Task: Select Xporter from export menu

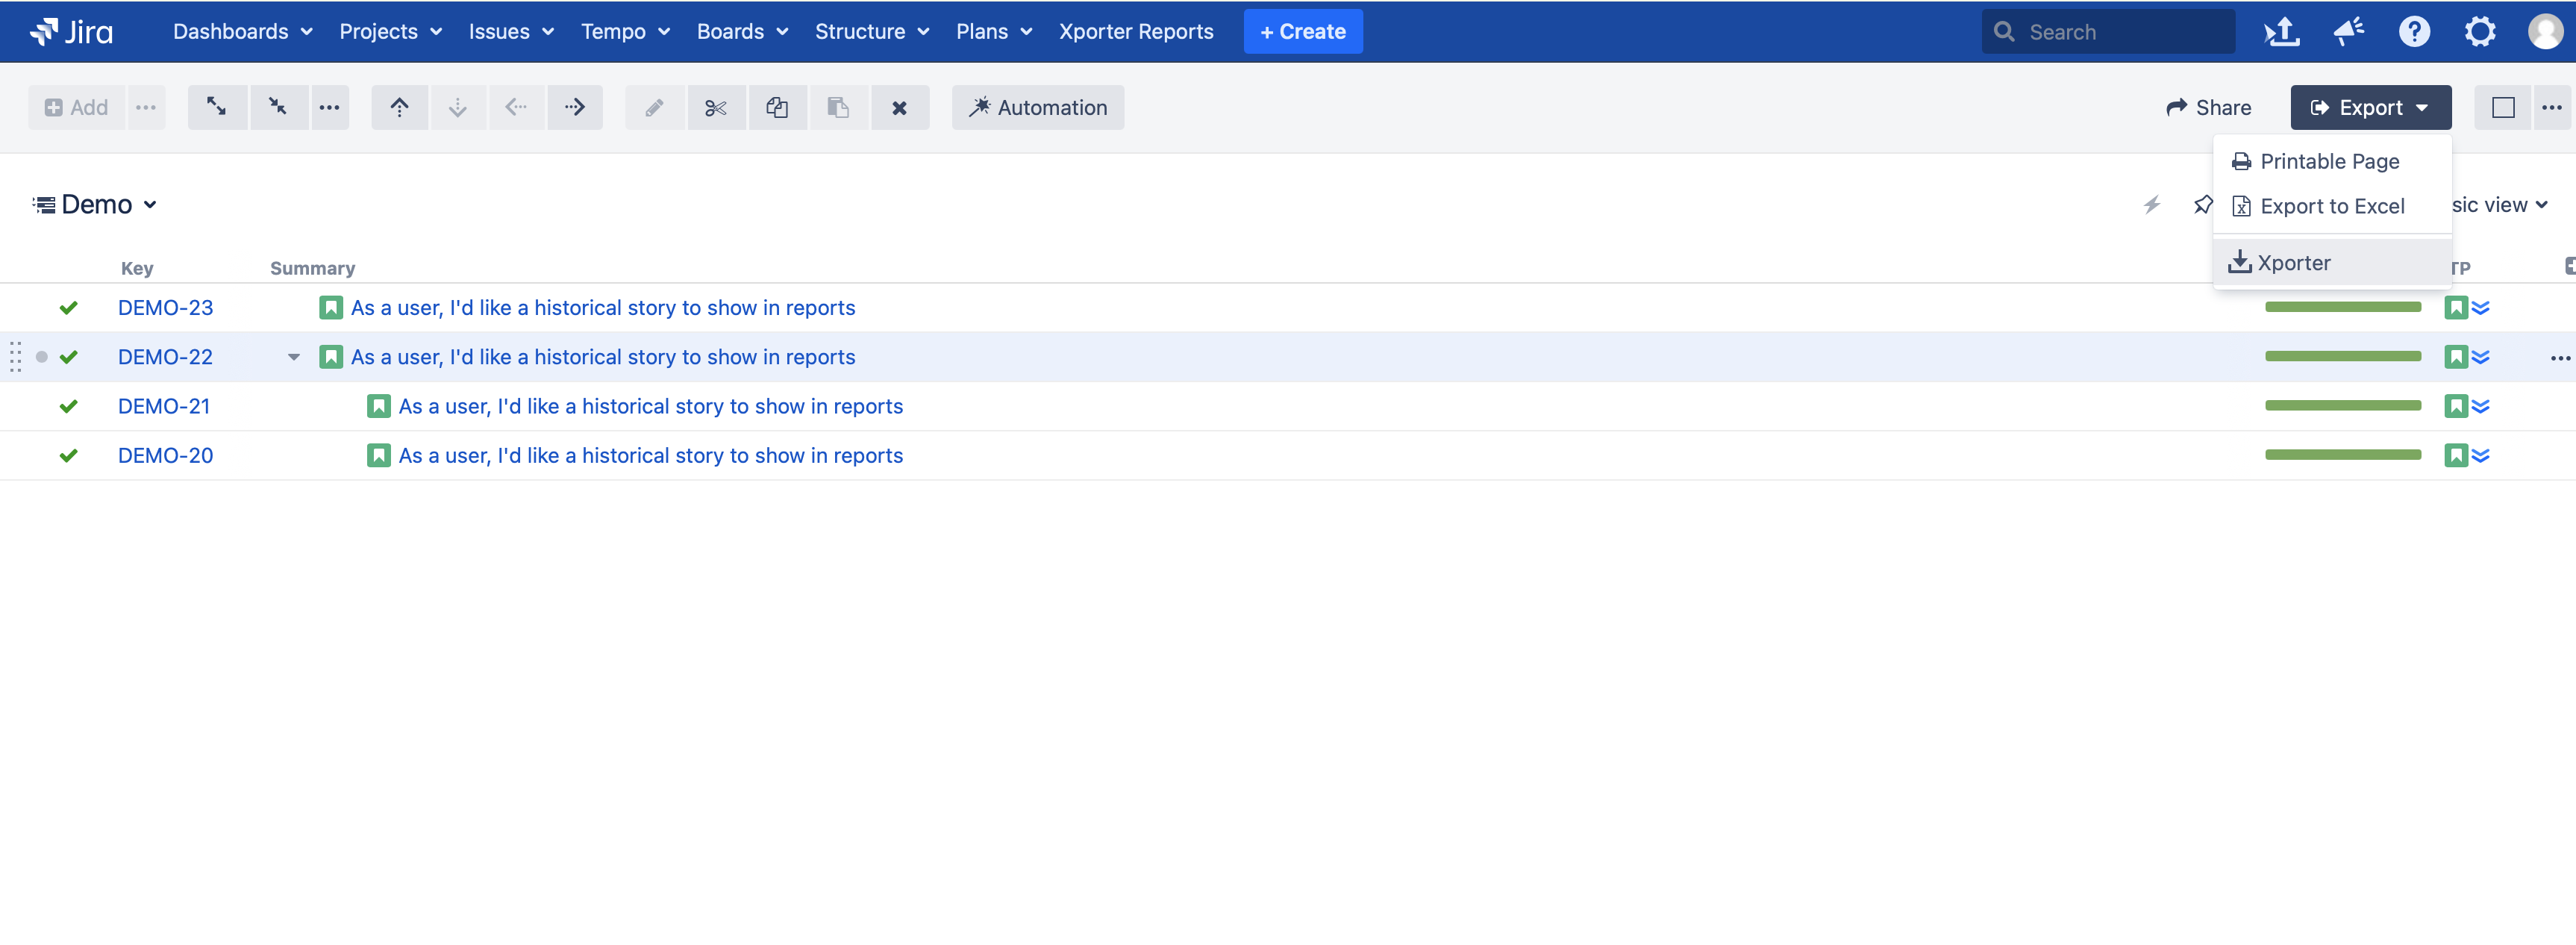Action: (2293, 263)
